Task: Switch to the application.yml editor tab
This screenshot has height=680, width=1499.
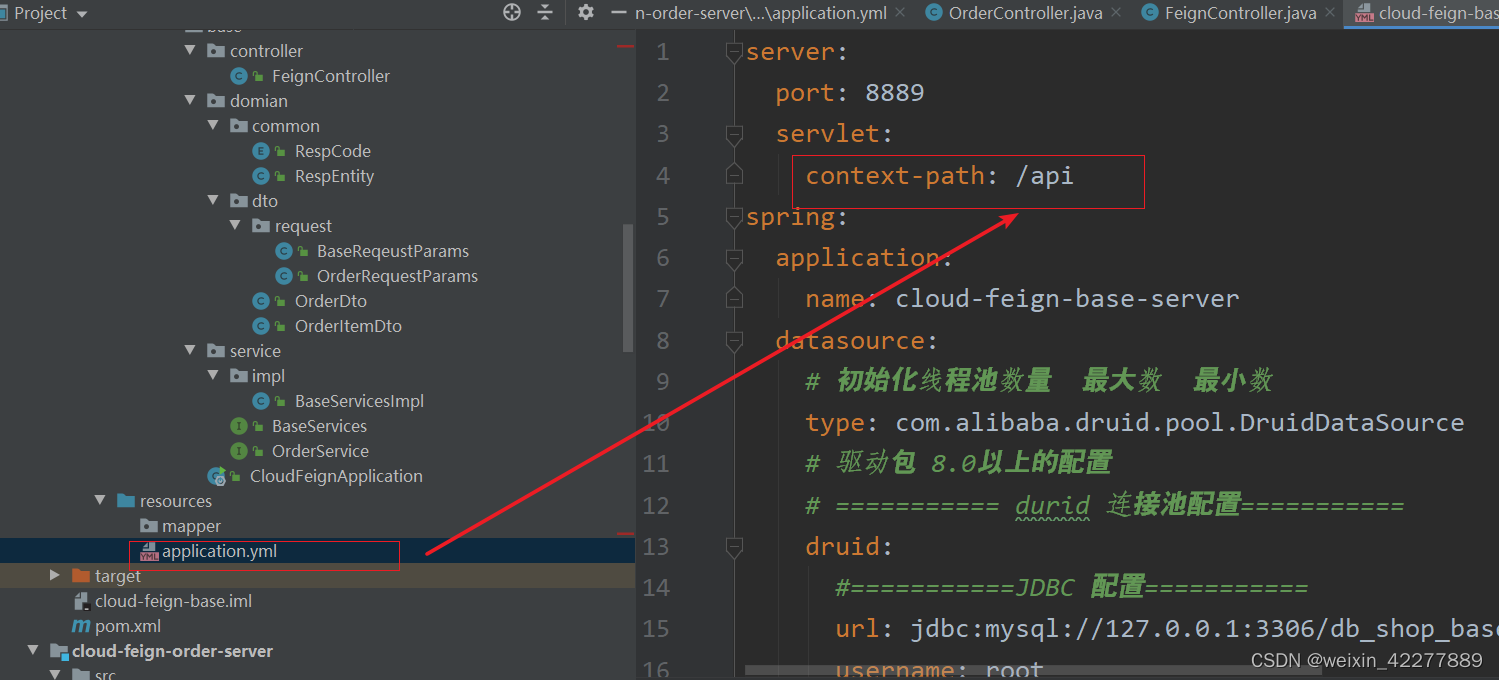Action: (x=760, y=13)
